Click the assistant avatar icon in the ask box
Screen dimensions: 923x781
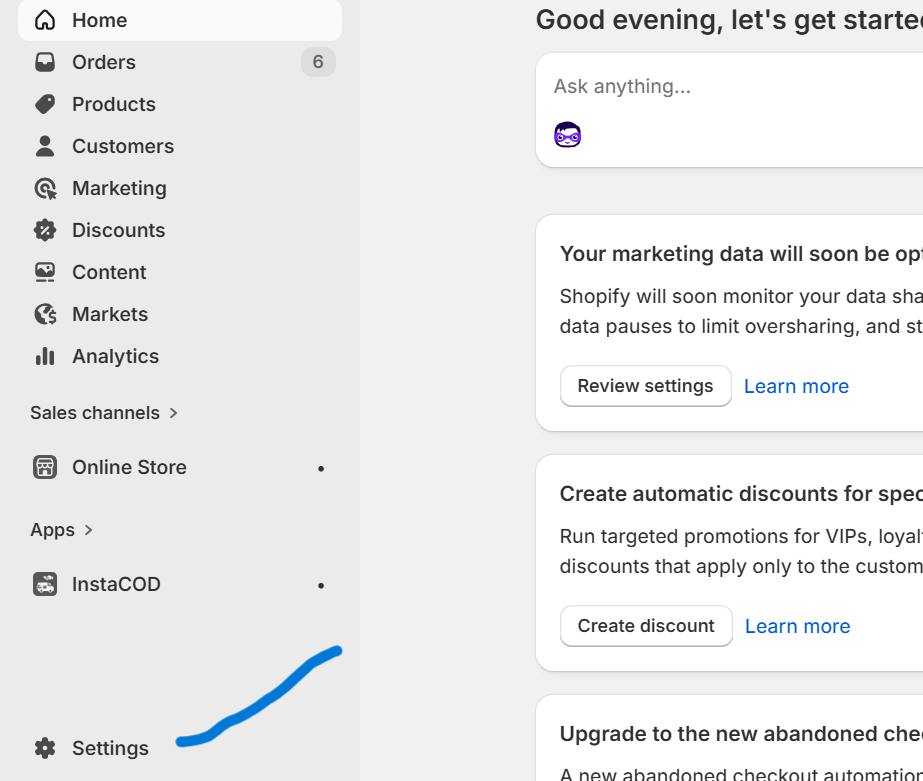pyautogui.click(x=567, y=134)
